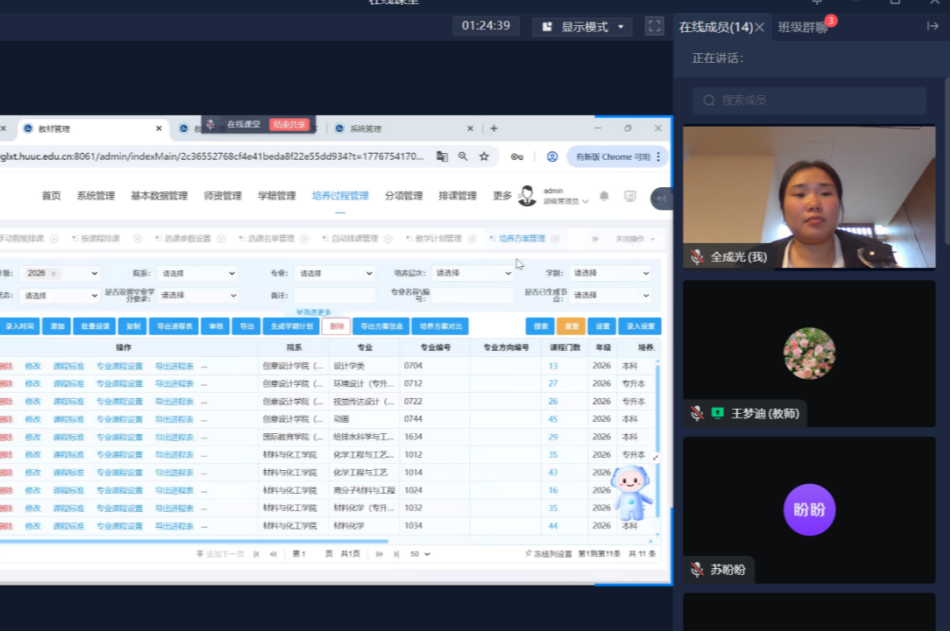Screen dimensions: 951x634
Task: Click the Chrome profile avatar icon
Action: [x=552, y=157]
